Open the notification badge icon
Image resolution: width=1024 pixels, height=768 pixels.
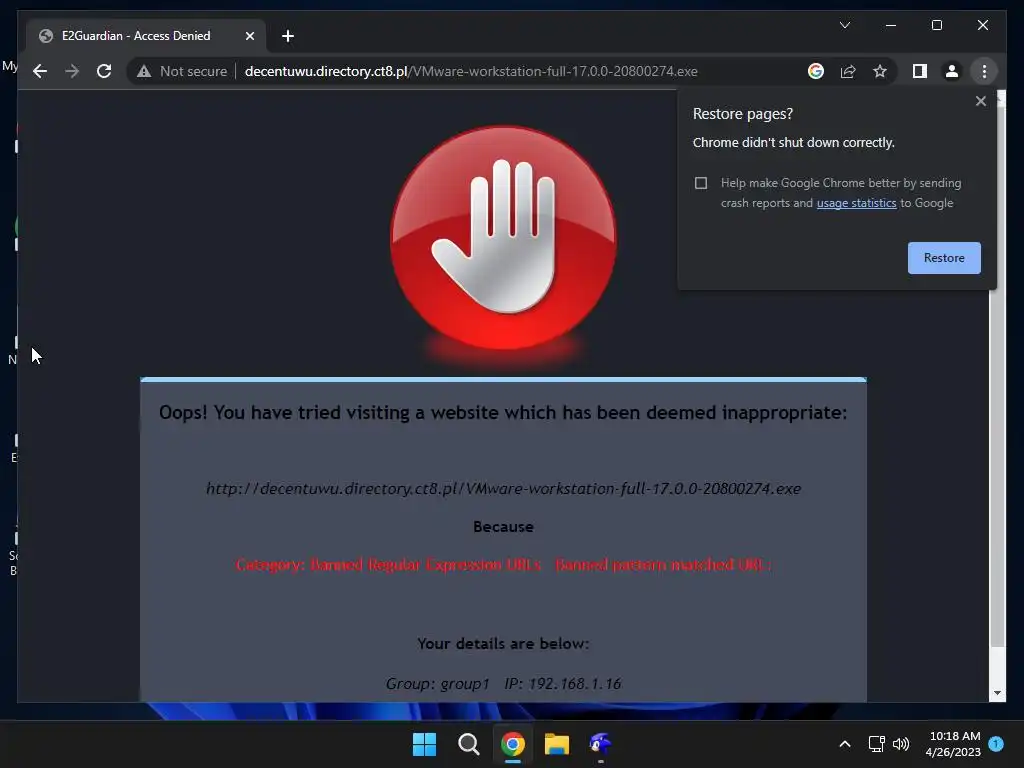coord(996,743)
